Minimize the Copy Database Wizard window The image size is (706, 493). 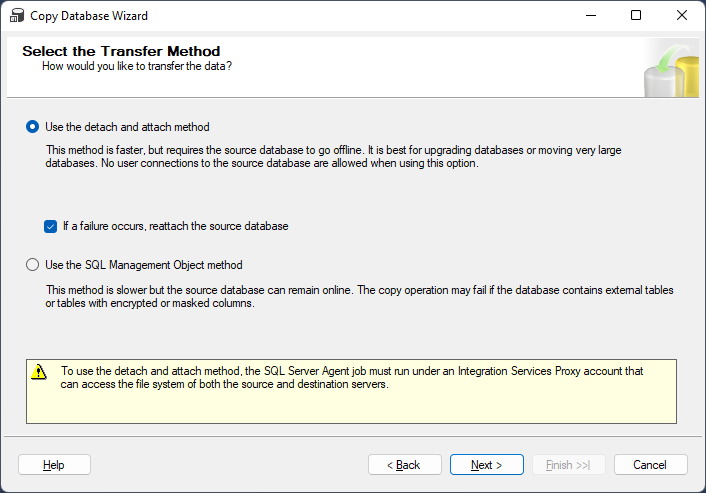coord(590,16)
